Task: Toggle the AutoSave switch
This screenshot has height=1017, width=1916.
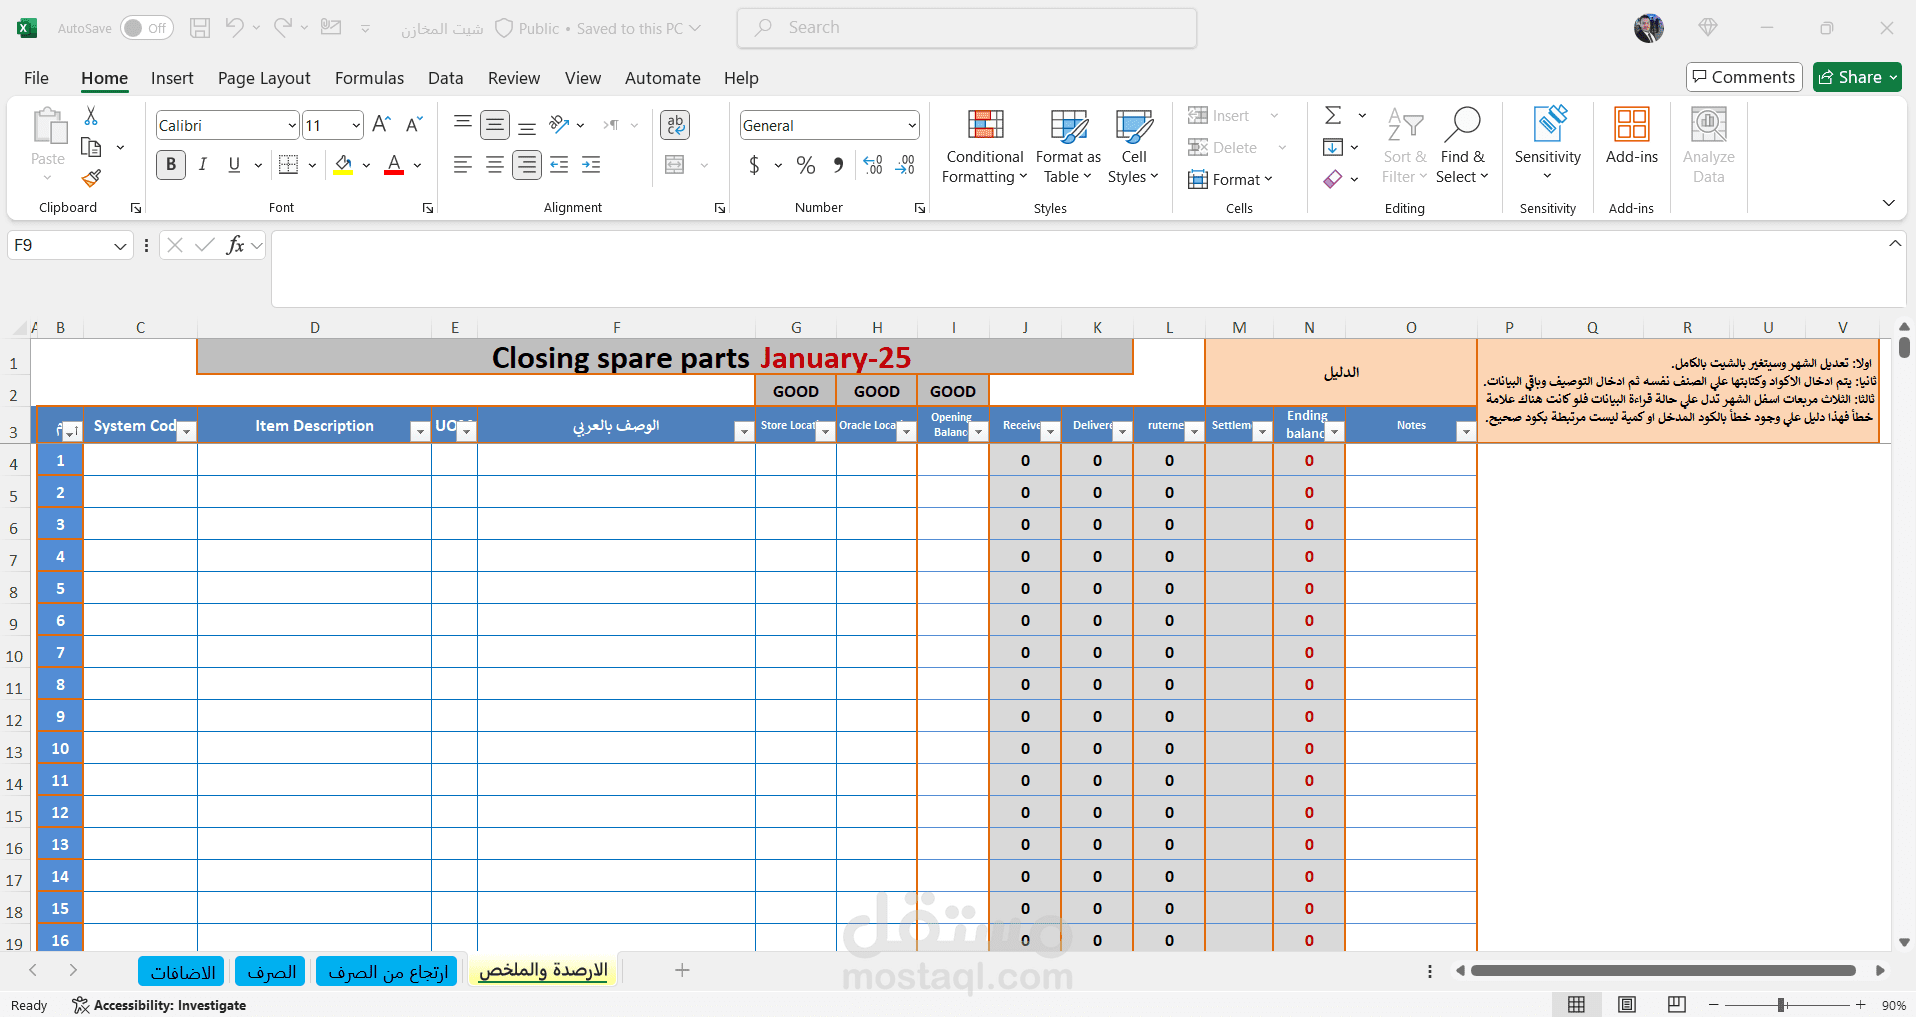Action: click(x=146, y=28)
